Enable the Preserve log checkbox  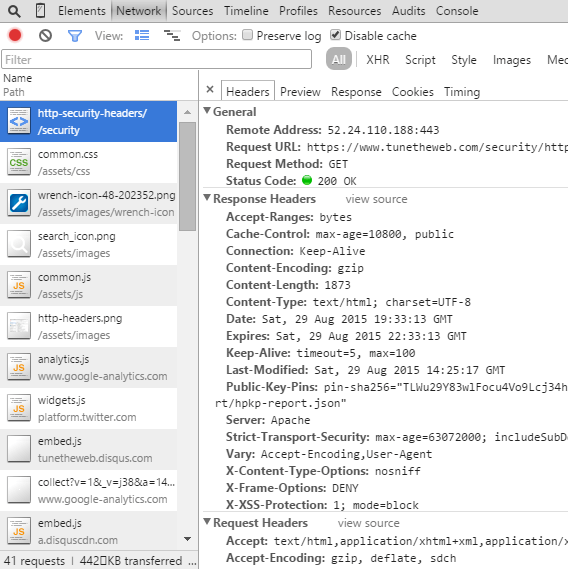coord(248,35)
